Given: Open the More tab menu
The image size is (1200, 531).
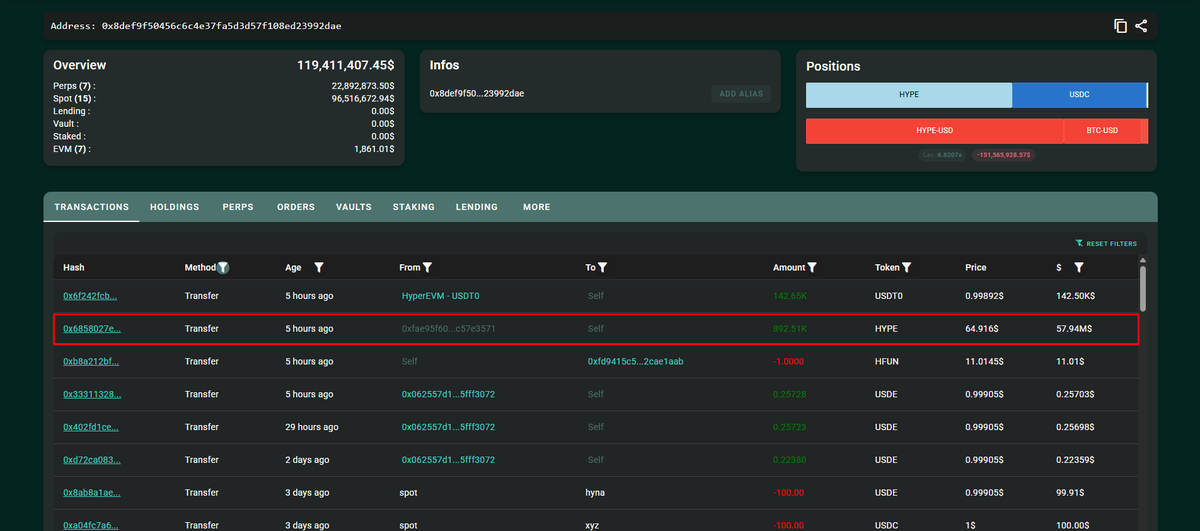Looking at the screenshot, I should [536, 207].
